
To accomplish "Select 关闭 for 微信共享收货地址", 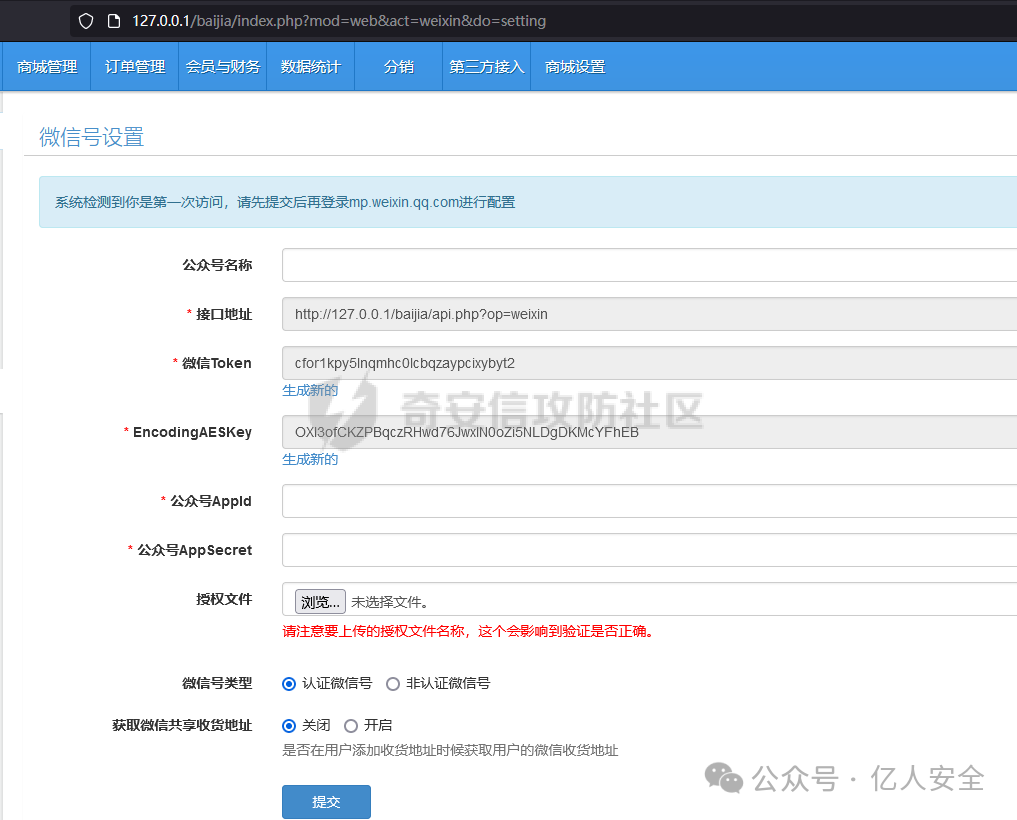I will click(x=289, y=726).
